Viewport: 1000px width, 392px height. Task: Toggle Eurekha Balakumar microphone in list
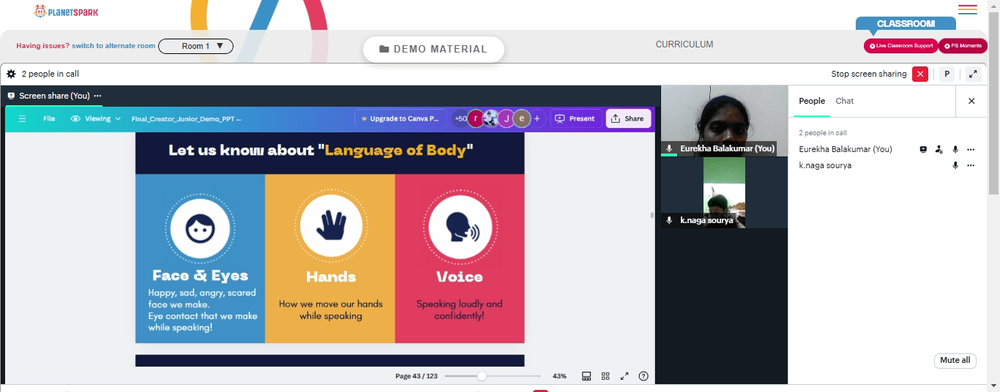click(x=955, y=149)
